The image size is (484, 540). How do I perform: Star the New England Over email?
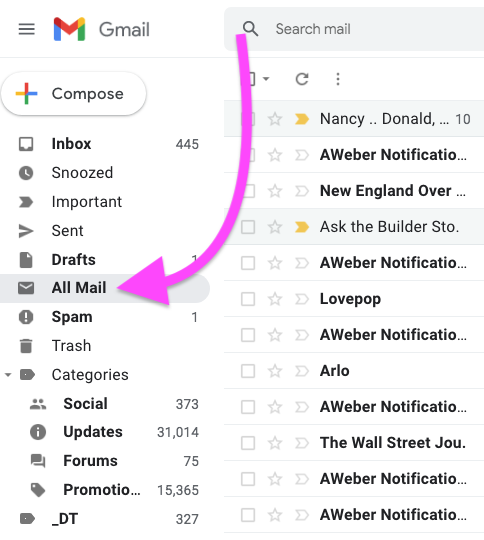click(x=275, y=191)
